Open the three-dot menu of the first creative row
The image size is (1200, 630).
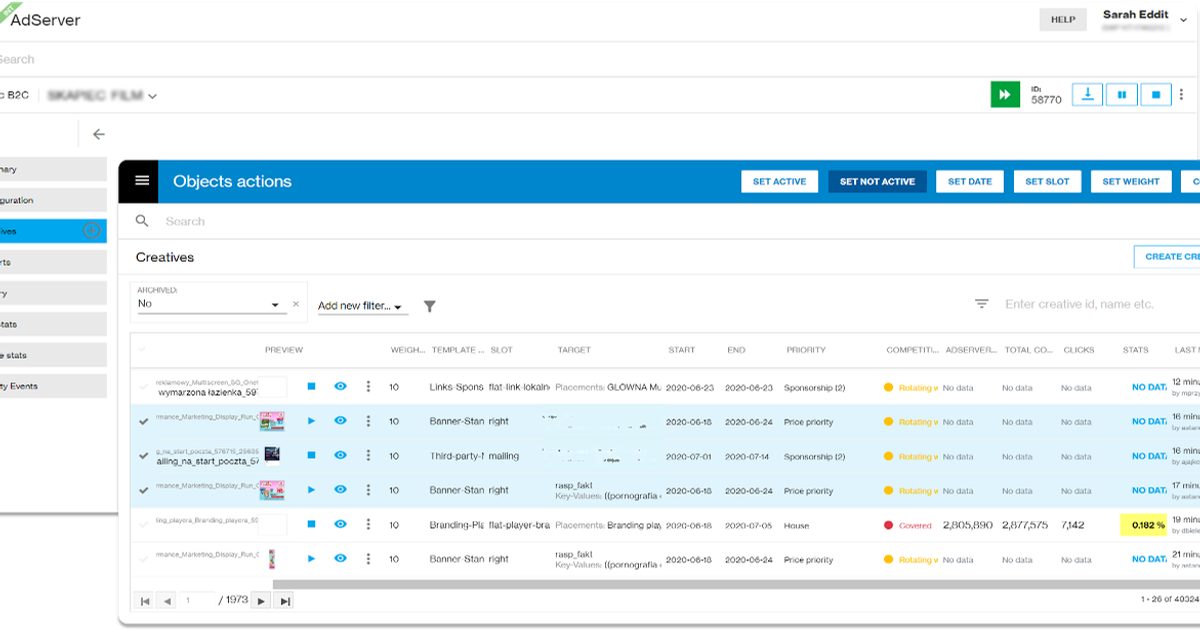pyautogui.click(x=368, y=386)
